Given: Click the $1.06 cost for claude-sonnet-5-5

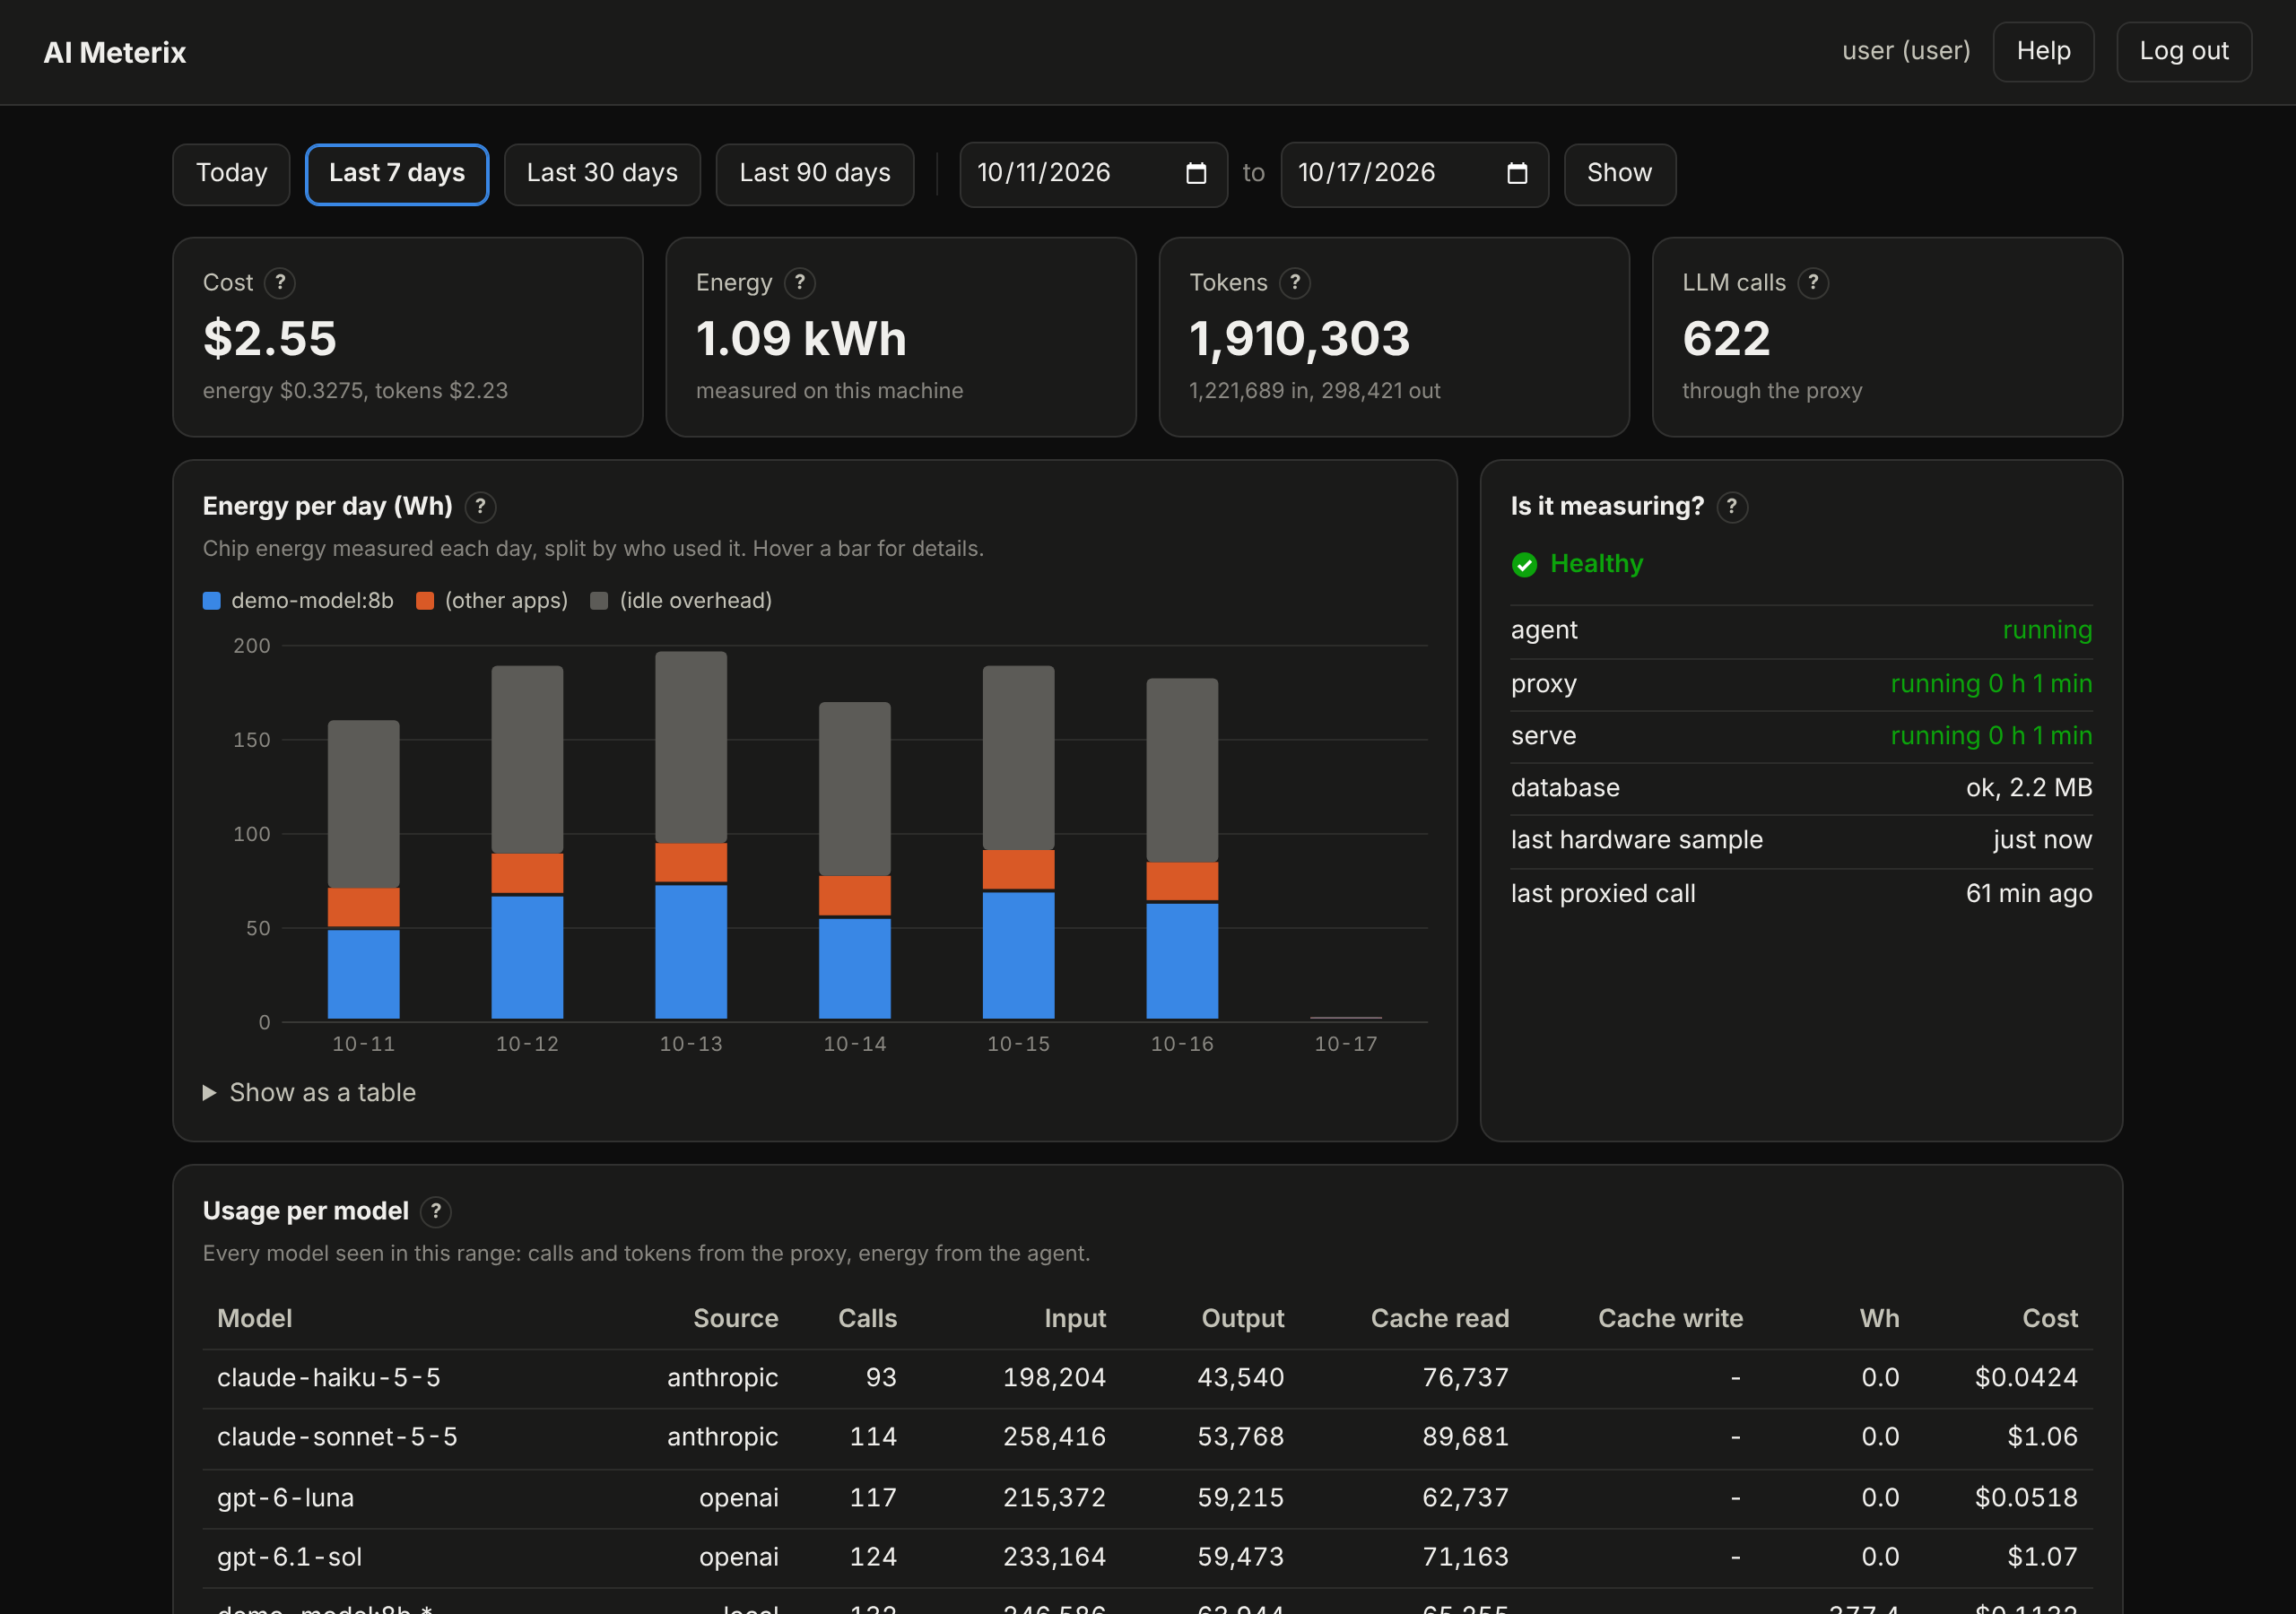Looking at the screenshot, I should coord(2042,1437).
